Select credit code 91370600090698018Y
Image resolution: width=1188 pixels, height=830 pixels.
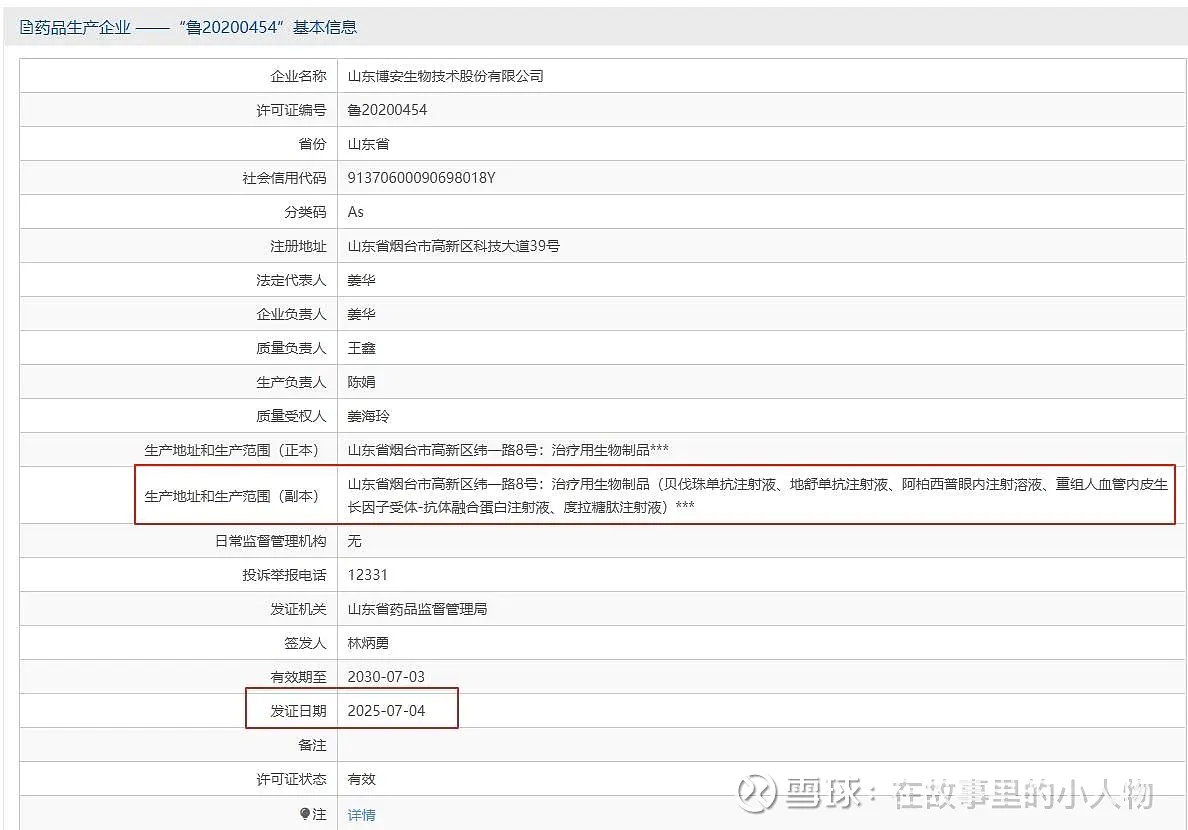pos(421,178)
